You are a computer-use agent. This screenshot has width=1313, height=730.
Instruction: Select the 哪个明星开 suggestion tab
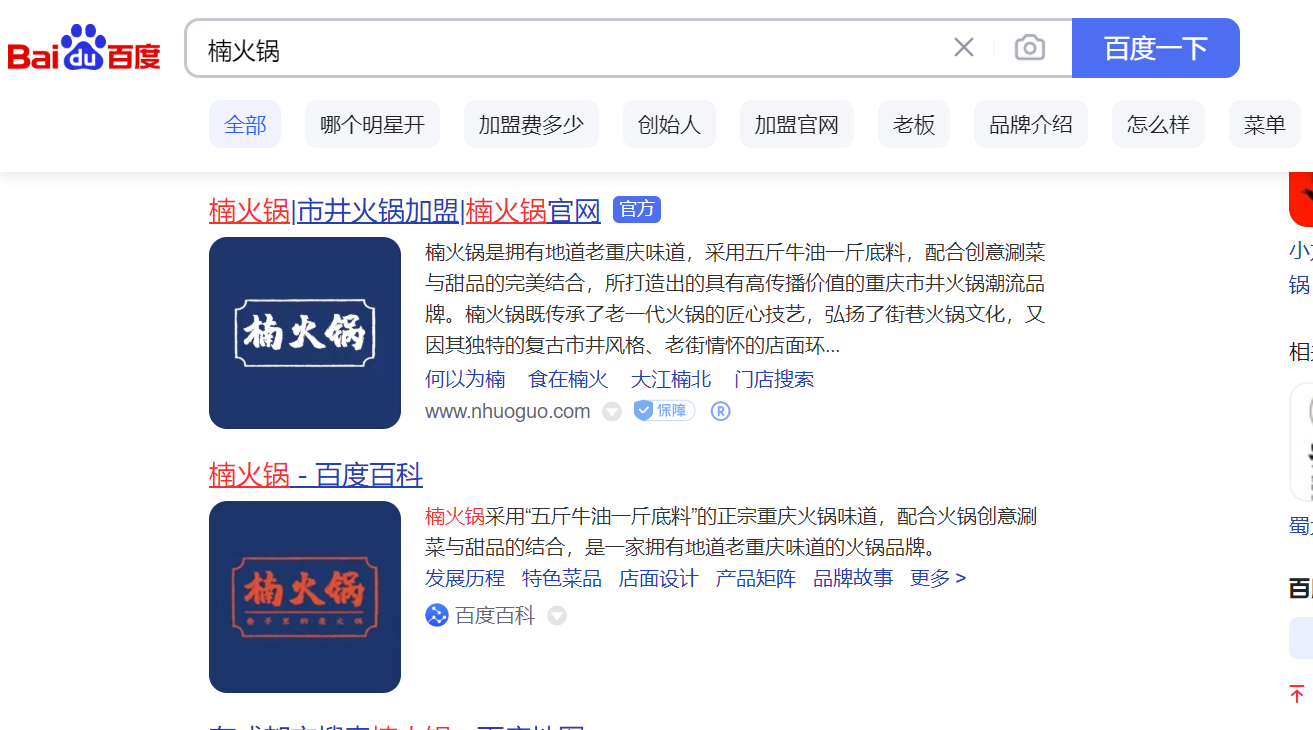click(x=372, y=125)
